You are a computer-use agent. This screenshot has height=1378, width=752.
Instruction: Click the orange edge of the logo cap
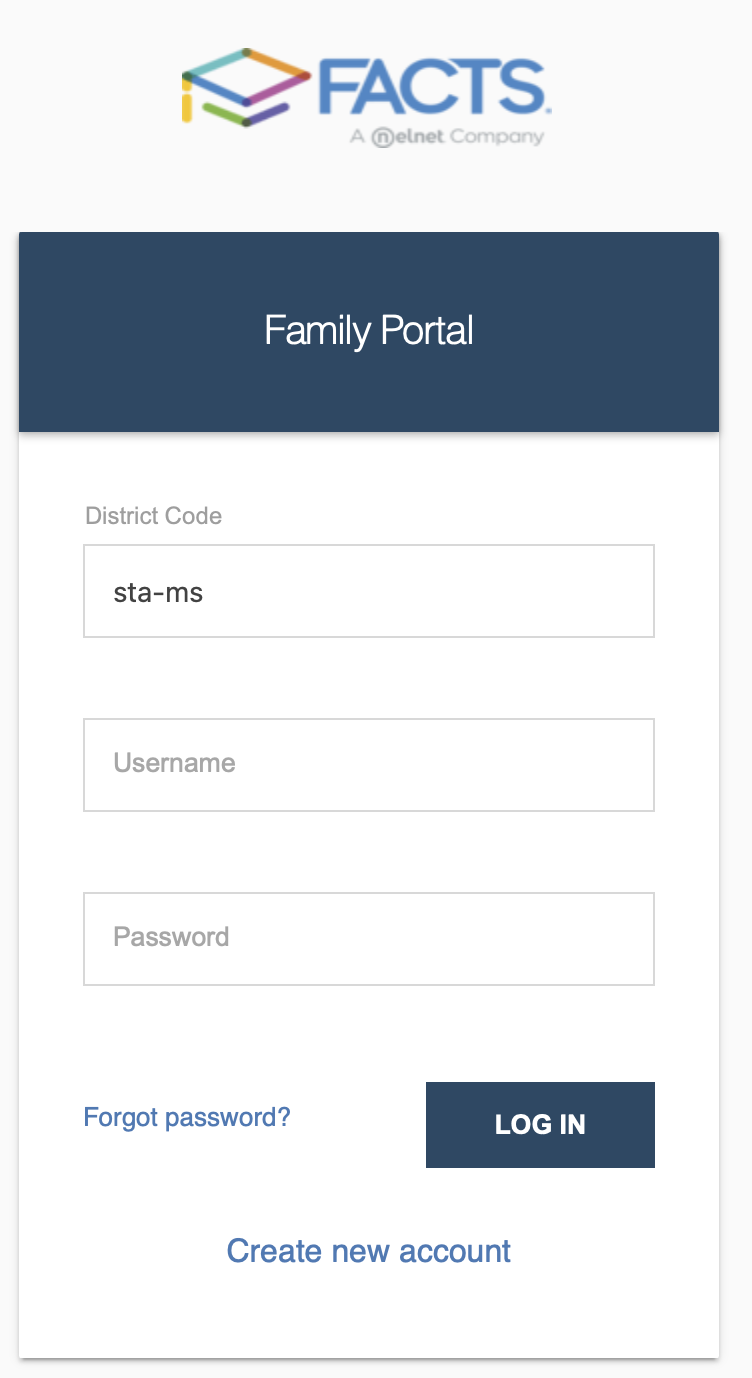278,63
